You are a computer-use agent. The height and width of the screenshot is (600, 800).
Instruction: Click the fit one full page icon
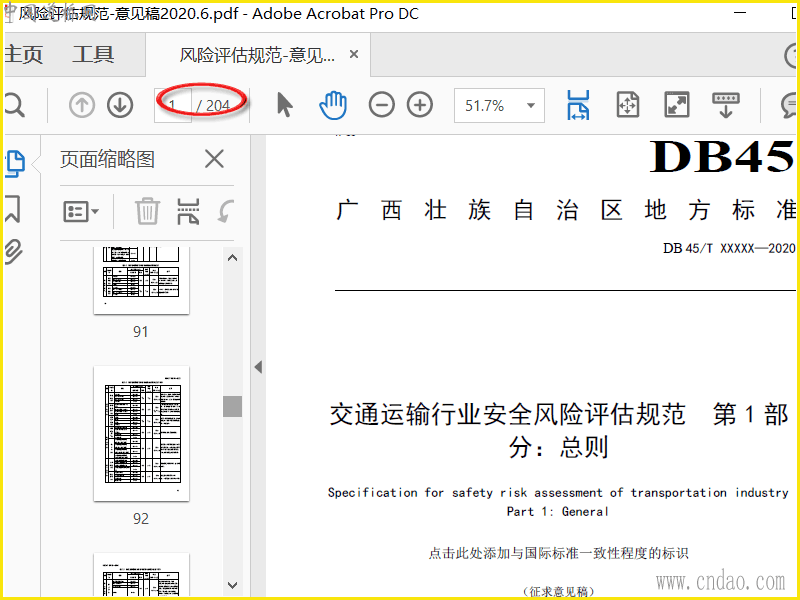pyautogui.click(x=628, y=105)
